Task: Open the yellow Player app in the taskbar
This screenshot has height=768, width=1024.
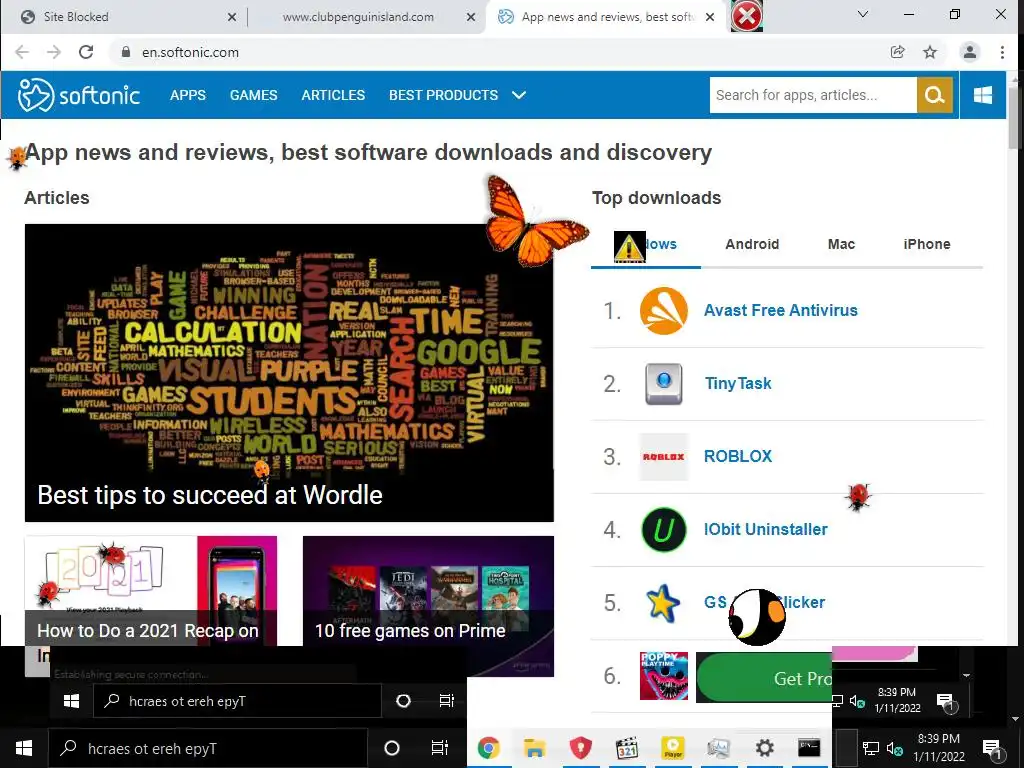Action: (673, 748)
